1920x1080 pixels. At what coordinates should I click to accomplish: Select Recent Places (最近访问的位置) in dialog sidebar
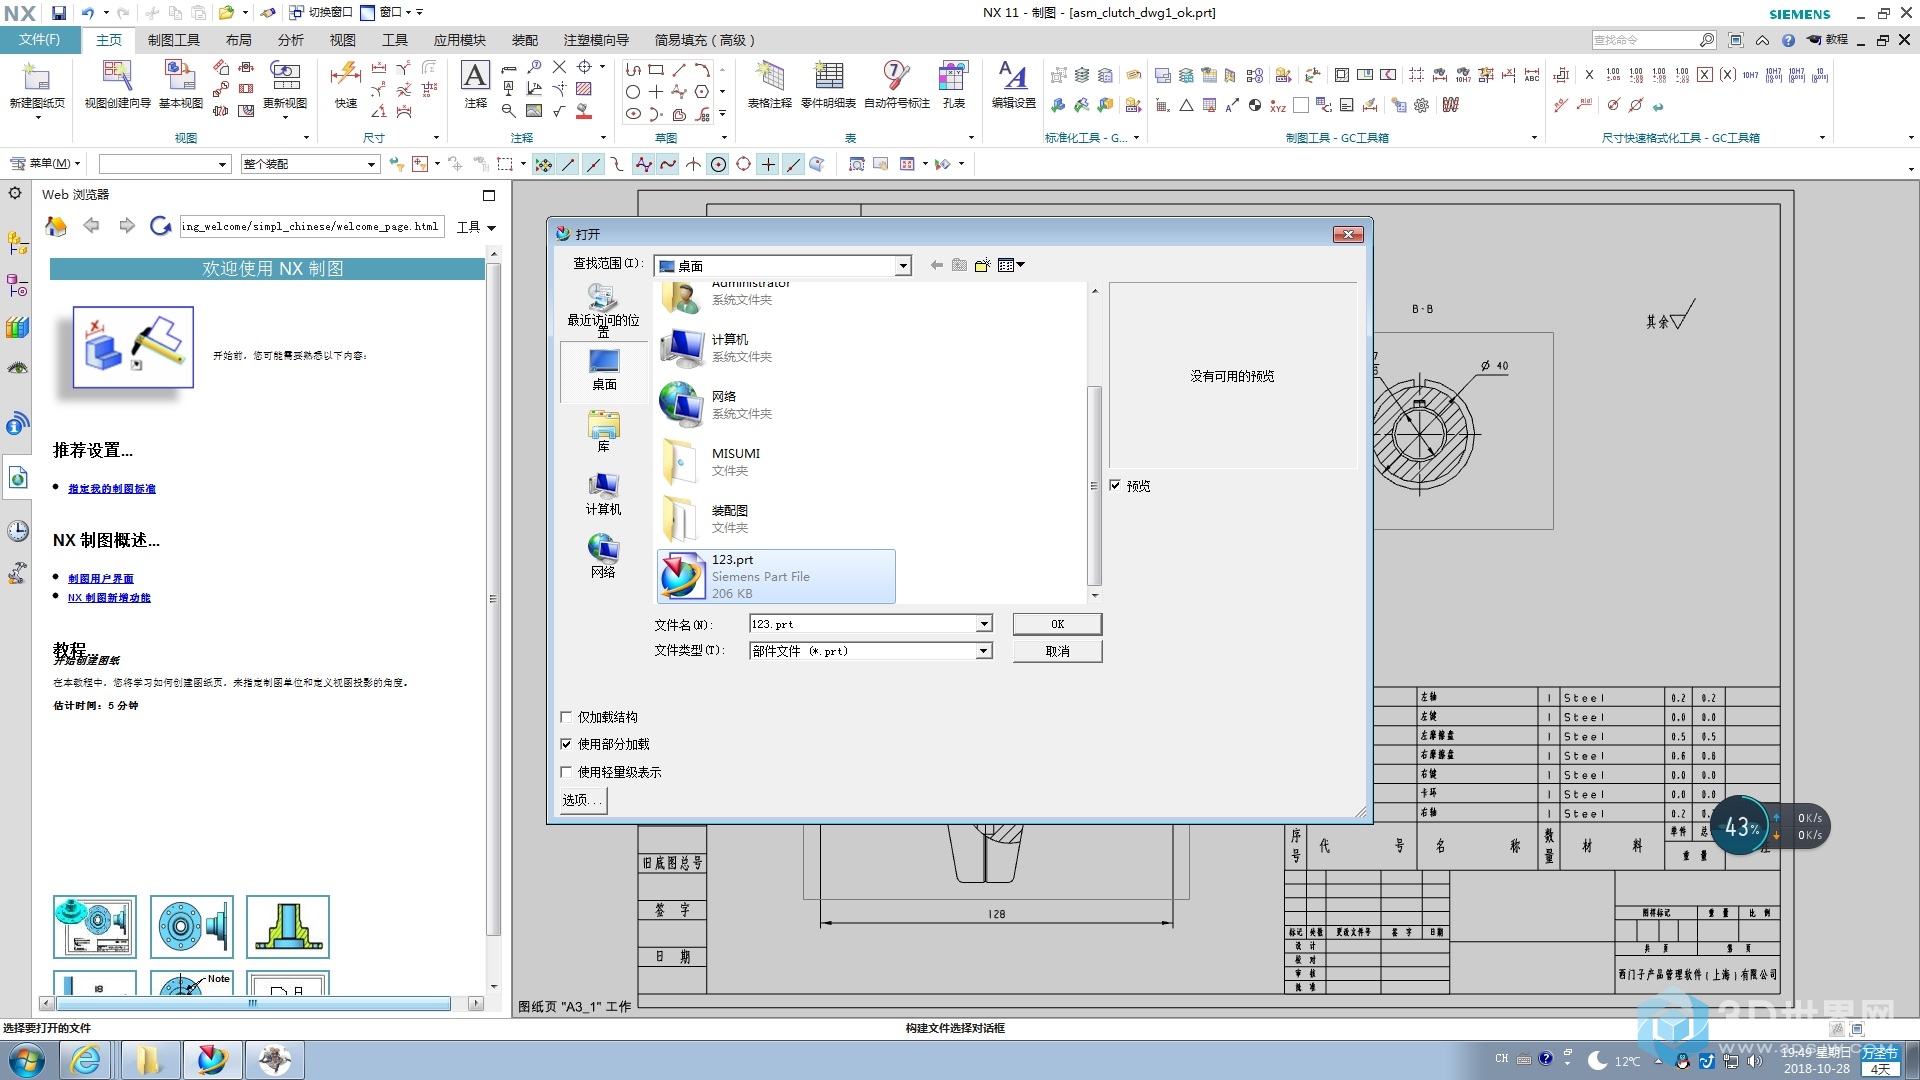603,310
